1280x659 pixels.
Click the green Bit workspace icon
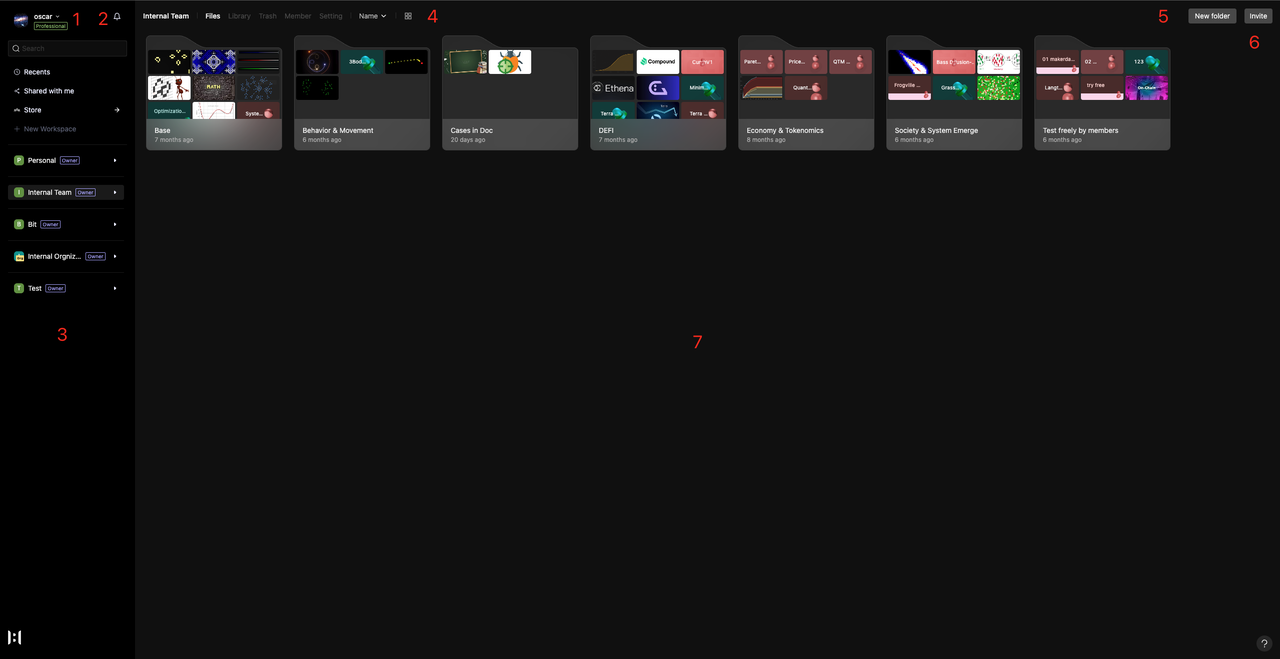pyautogui.click(x=19, y=224)
